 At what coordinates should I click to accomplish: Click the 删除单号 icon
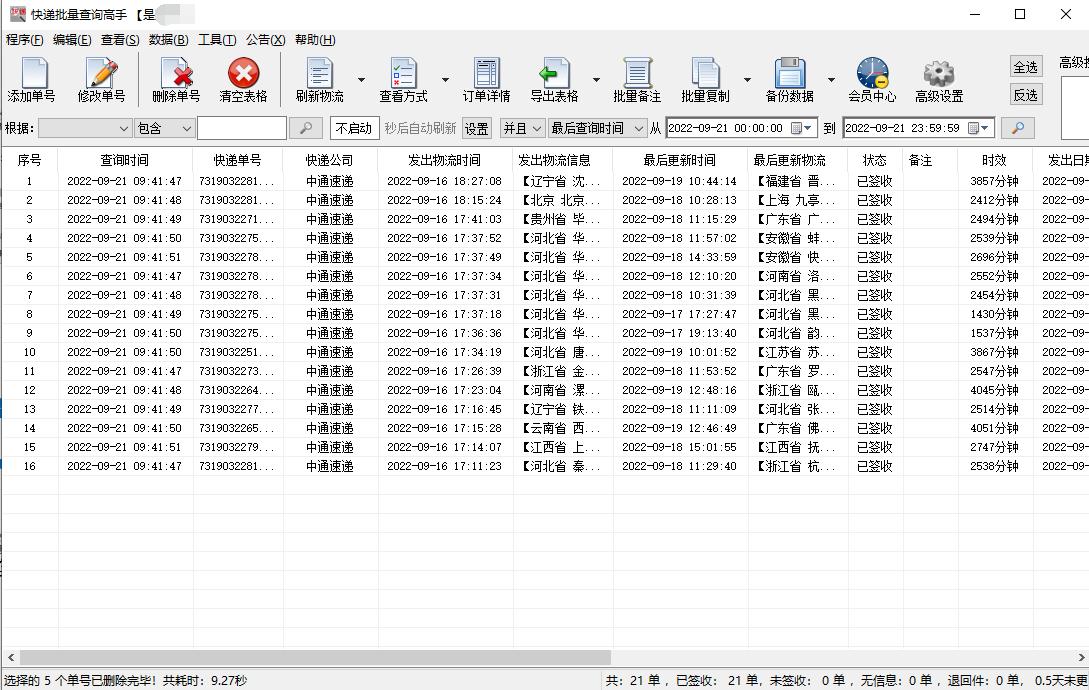175,79
